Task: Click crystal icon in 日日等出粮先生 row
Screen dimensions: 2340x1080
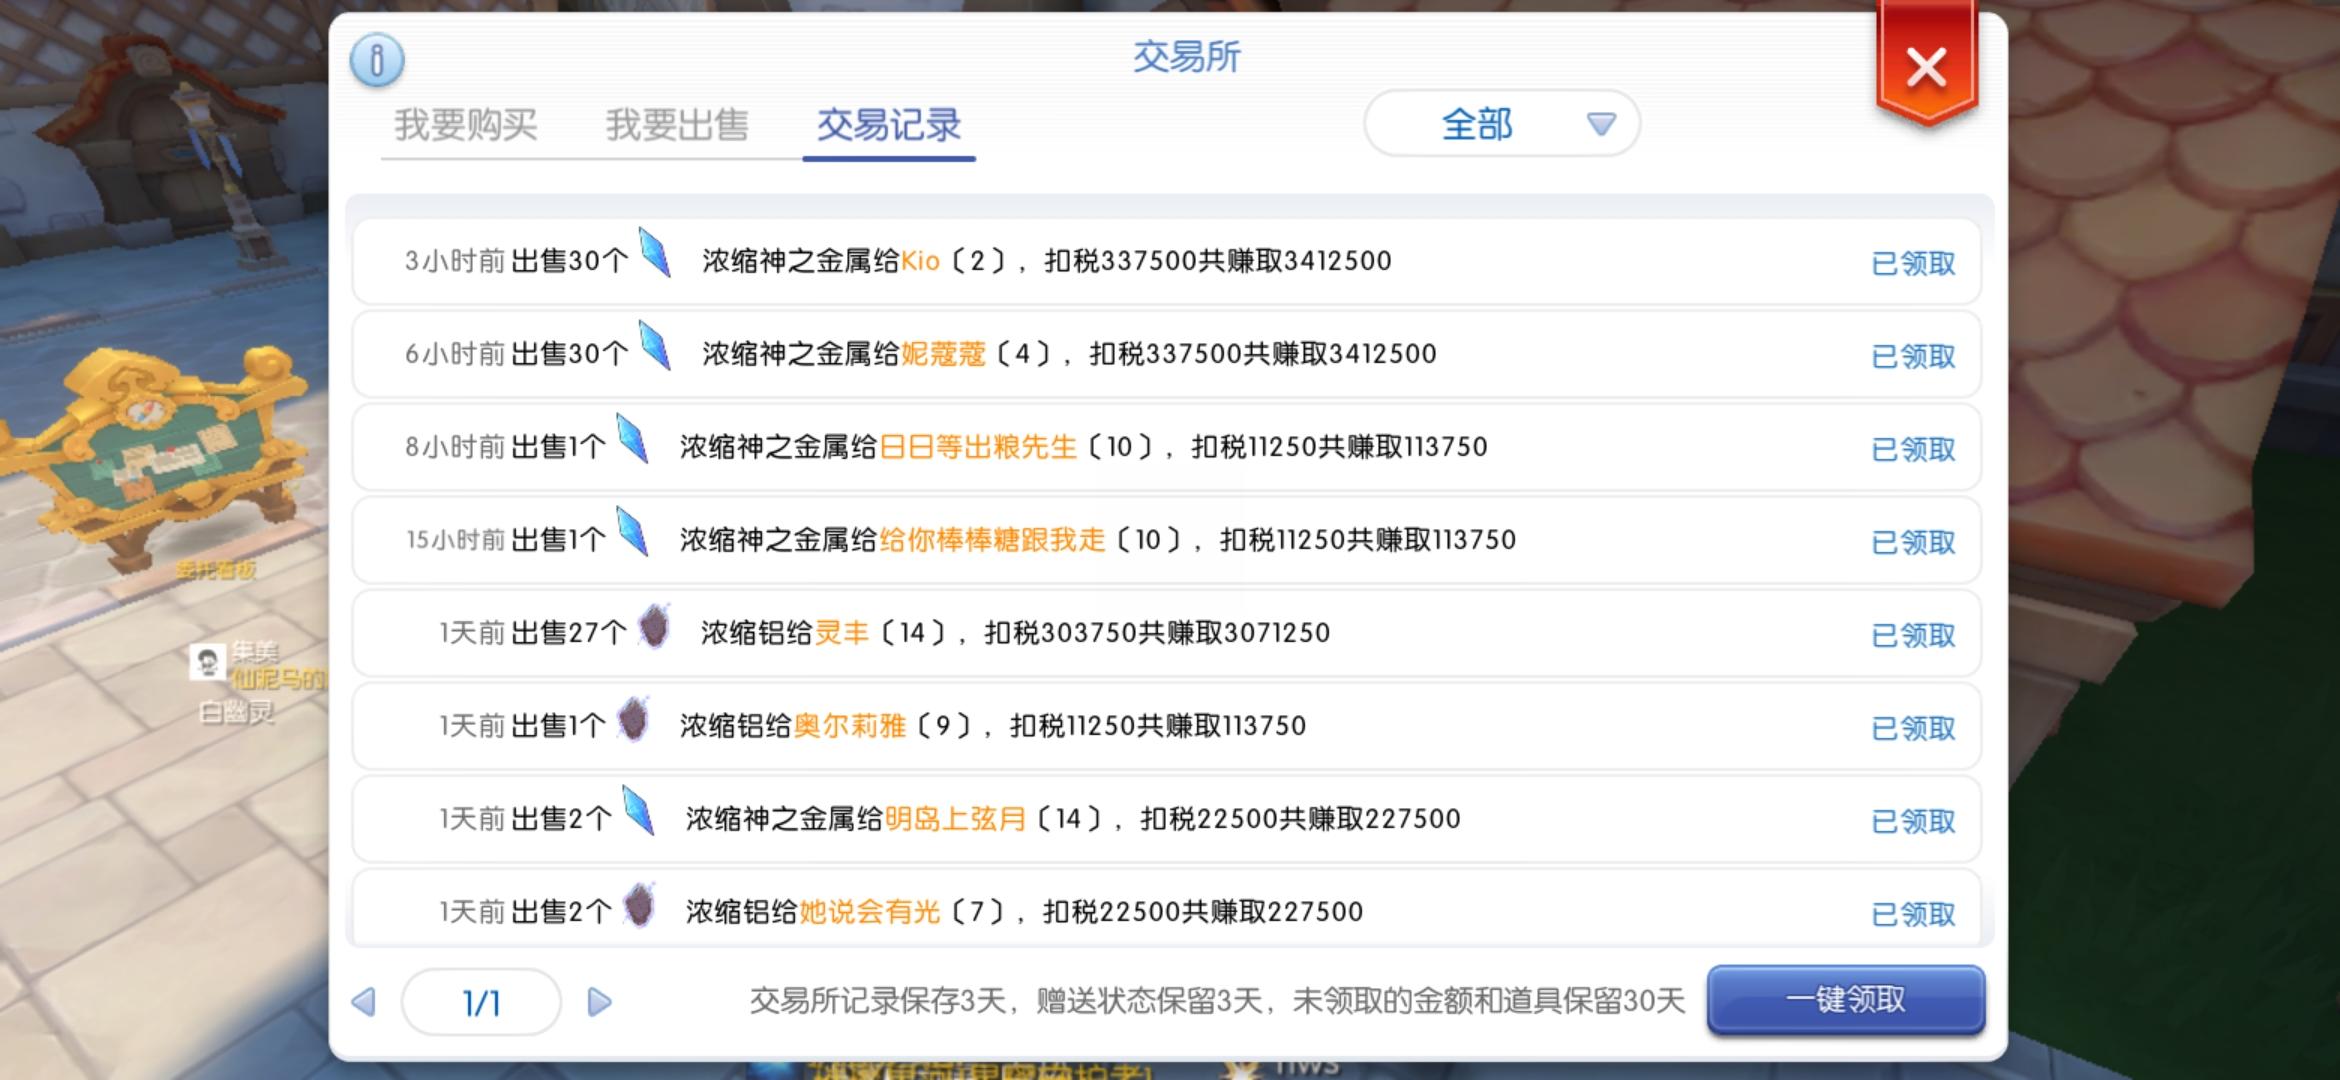Action: (x=632, y=440)
